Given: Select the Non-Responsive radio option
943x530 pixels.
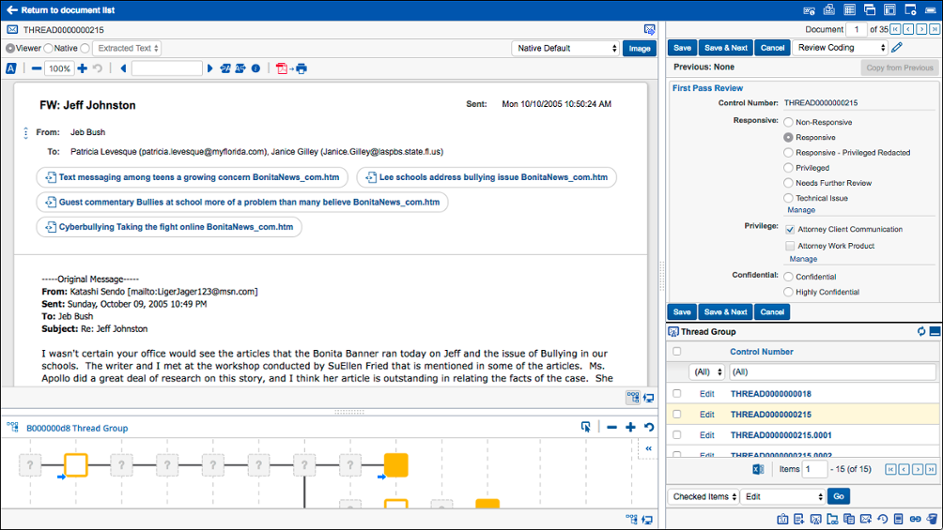Looking at the screenshot, I should pyautogui.click(x=789, y=121).
